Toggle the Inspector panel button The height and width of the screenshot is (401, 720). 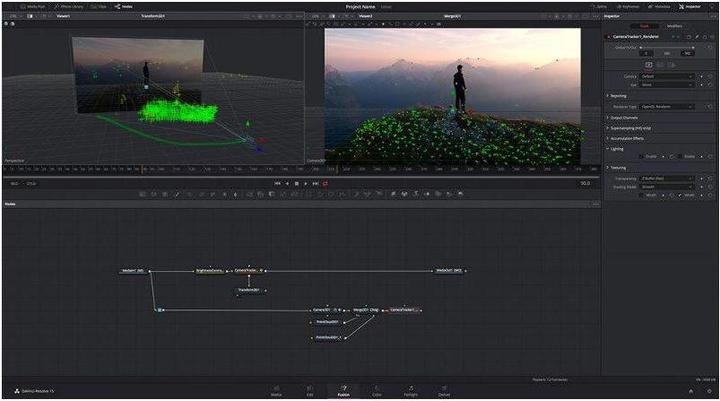(690, 7)
